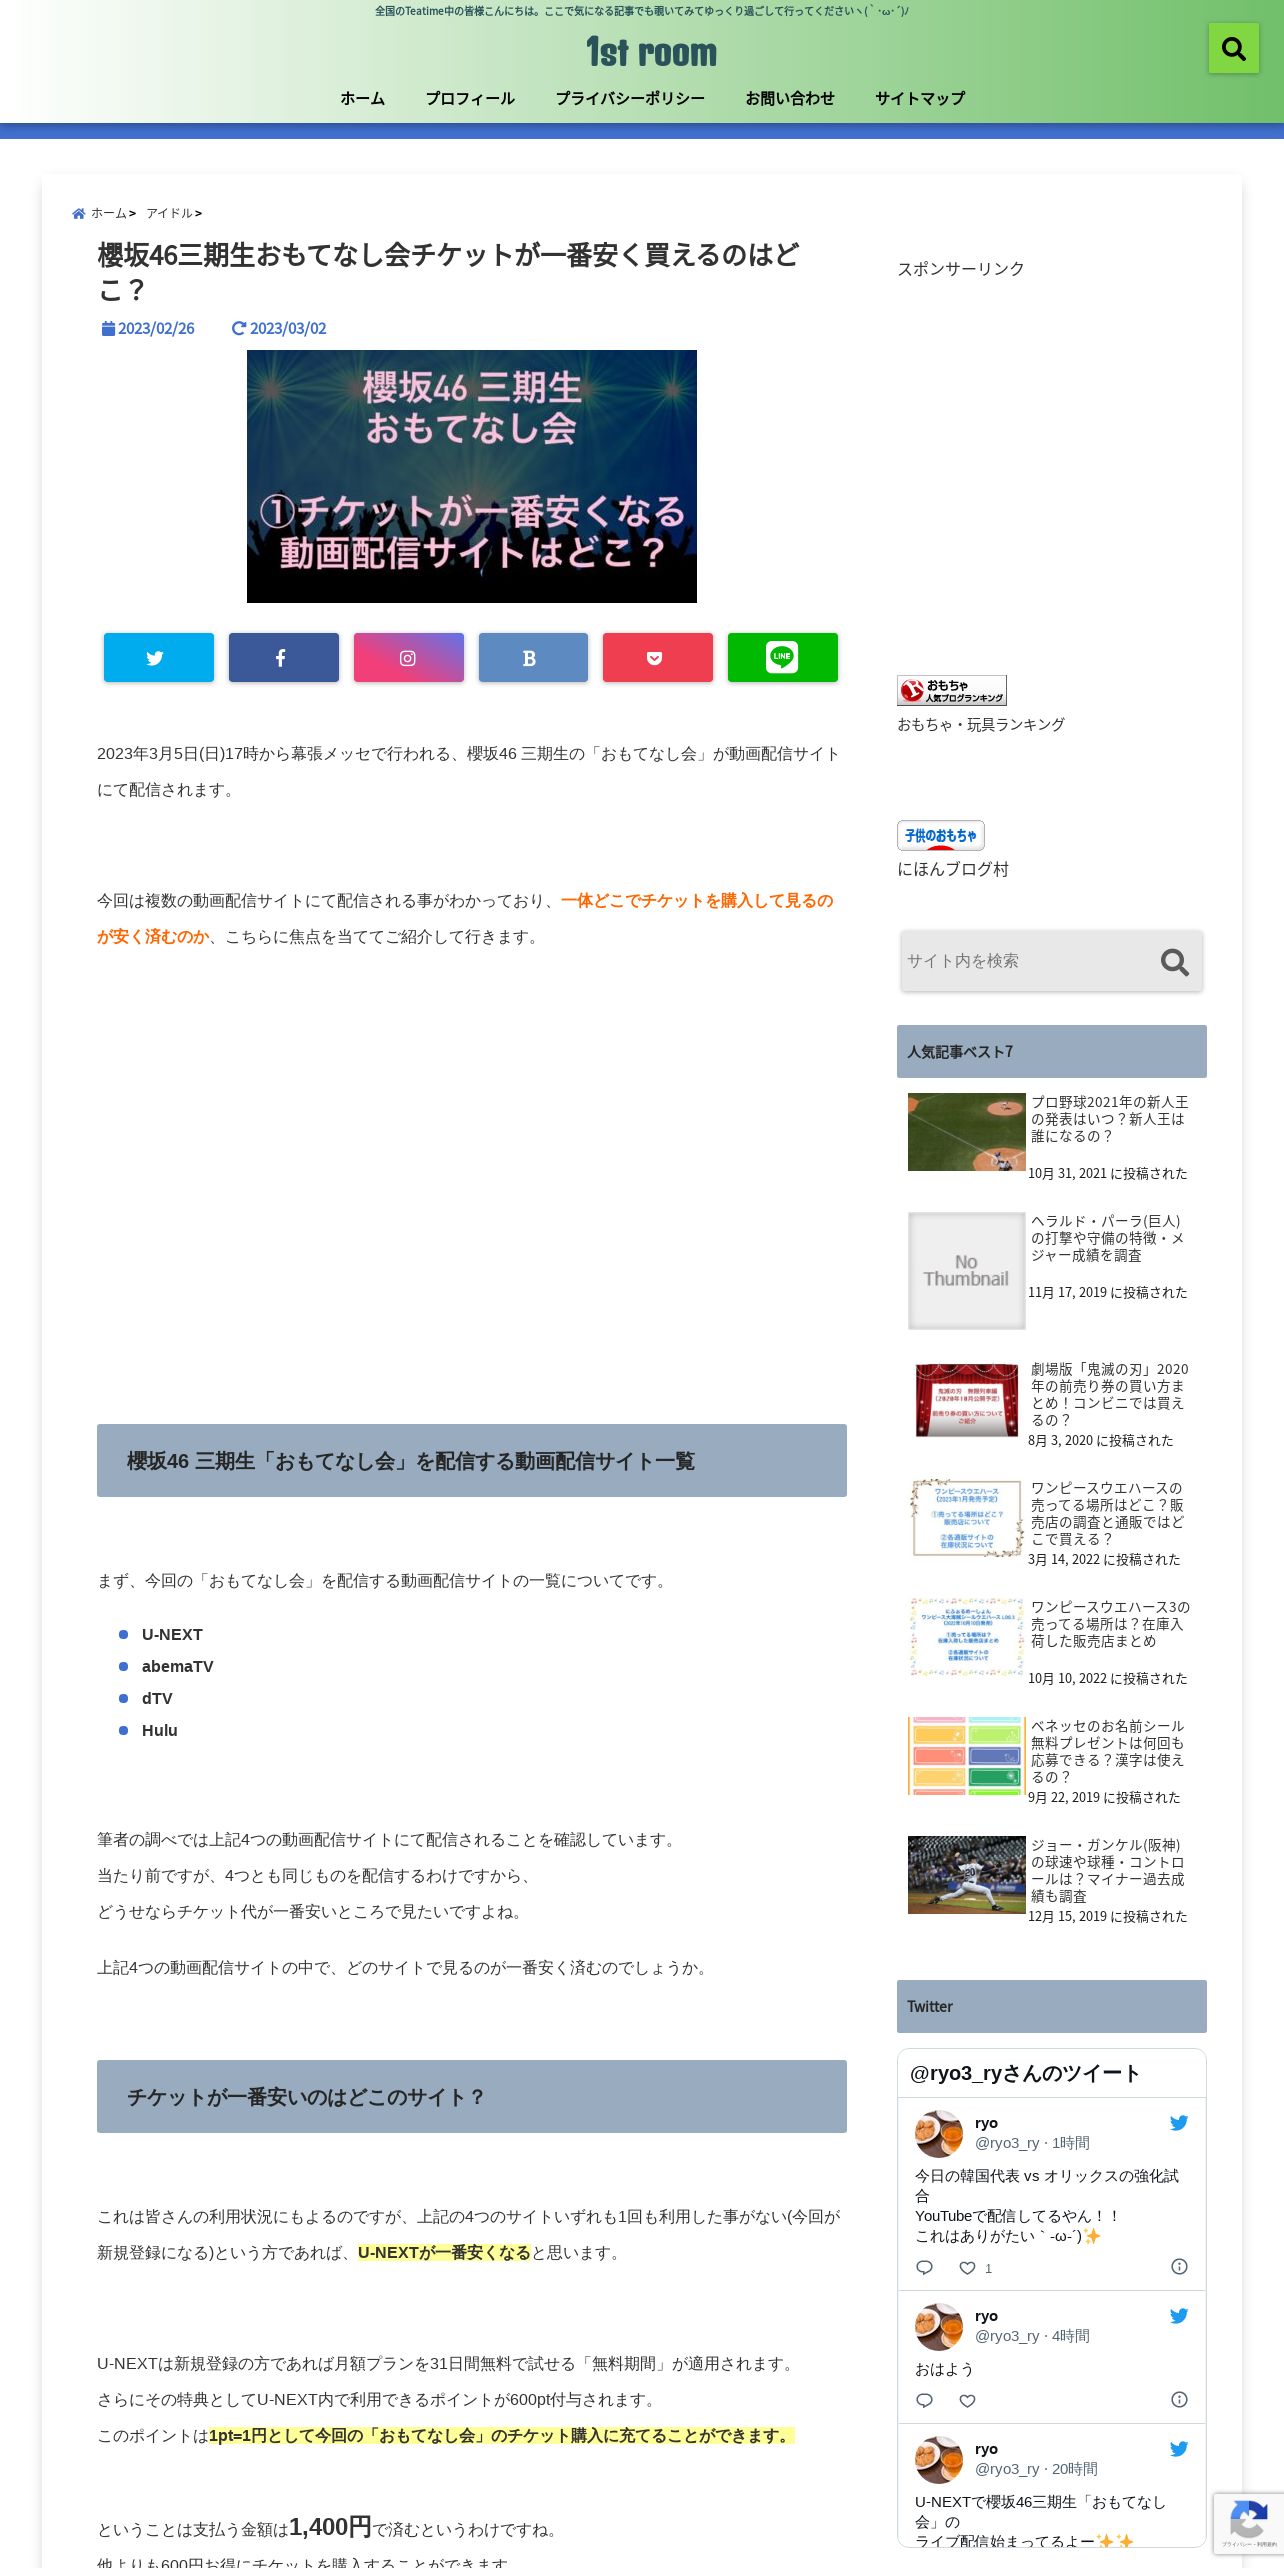
Task: Click the dTV list item
Action: pyautogui.click(x=157, y=1698)
